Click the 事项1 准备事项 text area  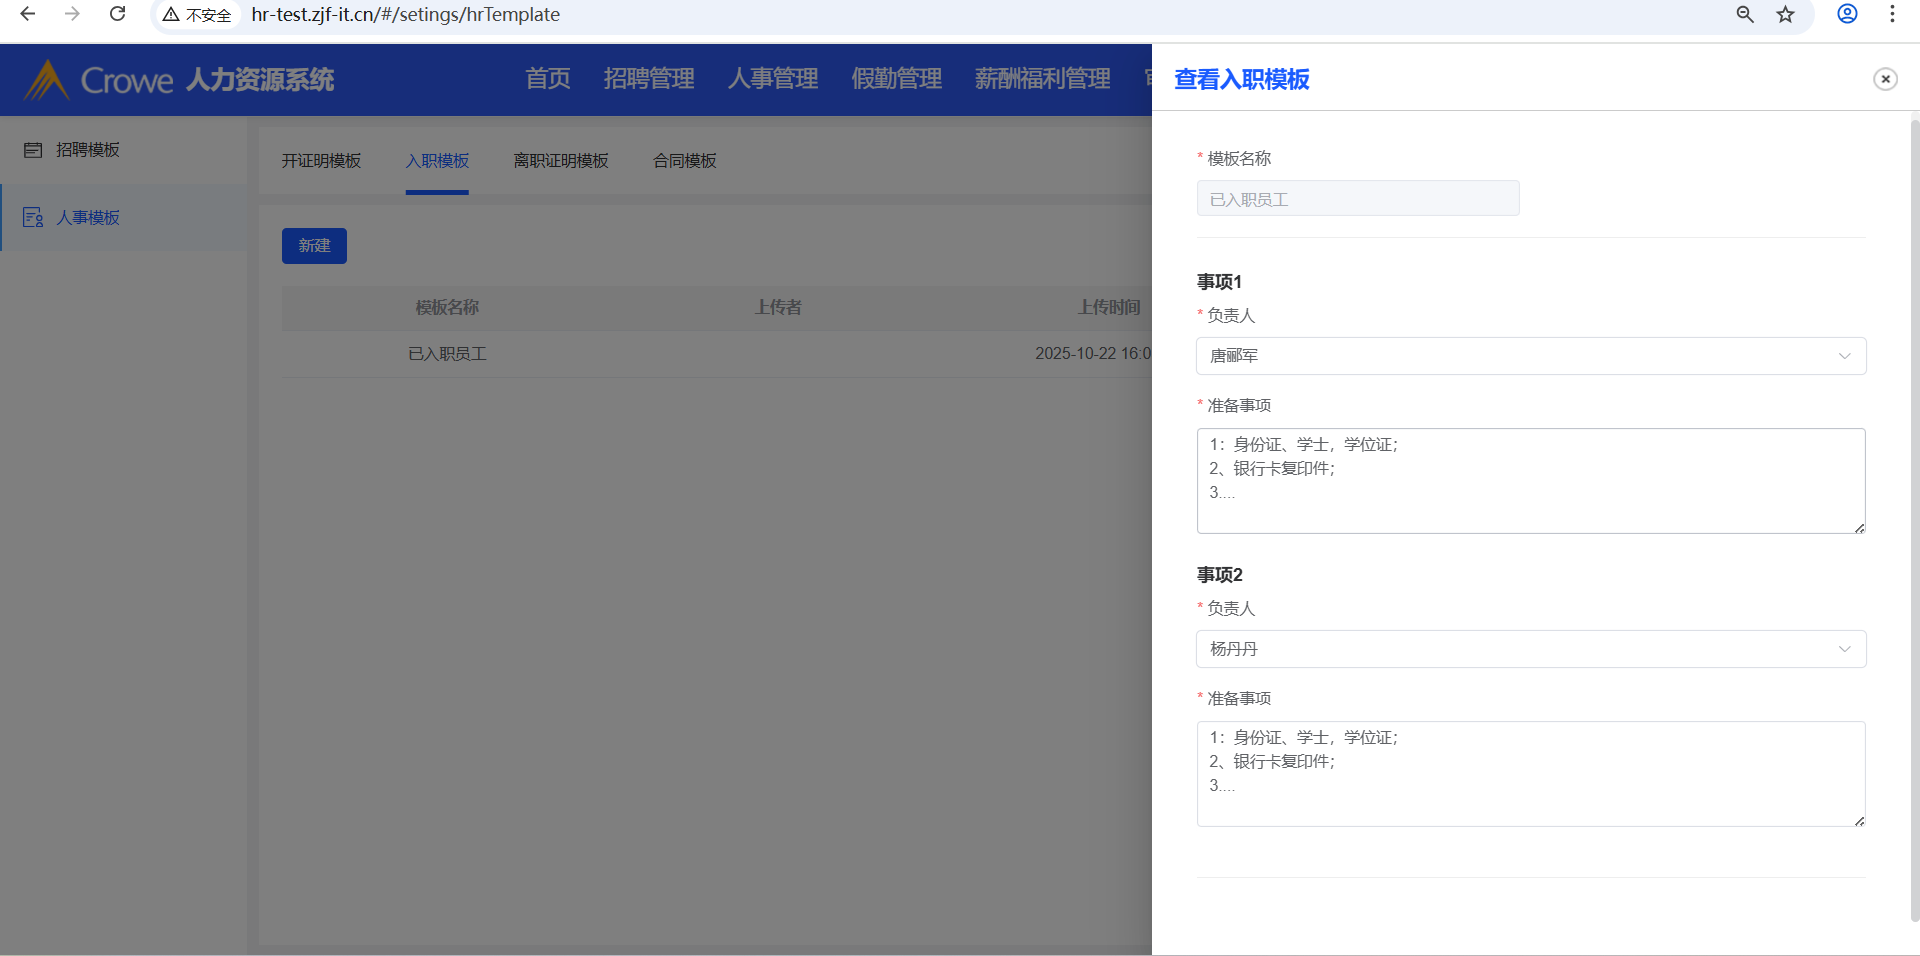point(1530,481)
